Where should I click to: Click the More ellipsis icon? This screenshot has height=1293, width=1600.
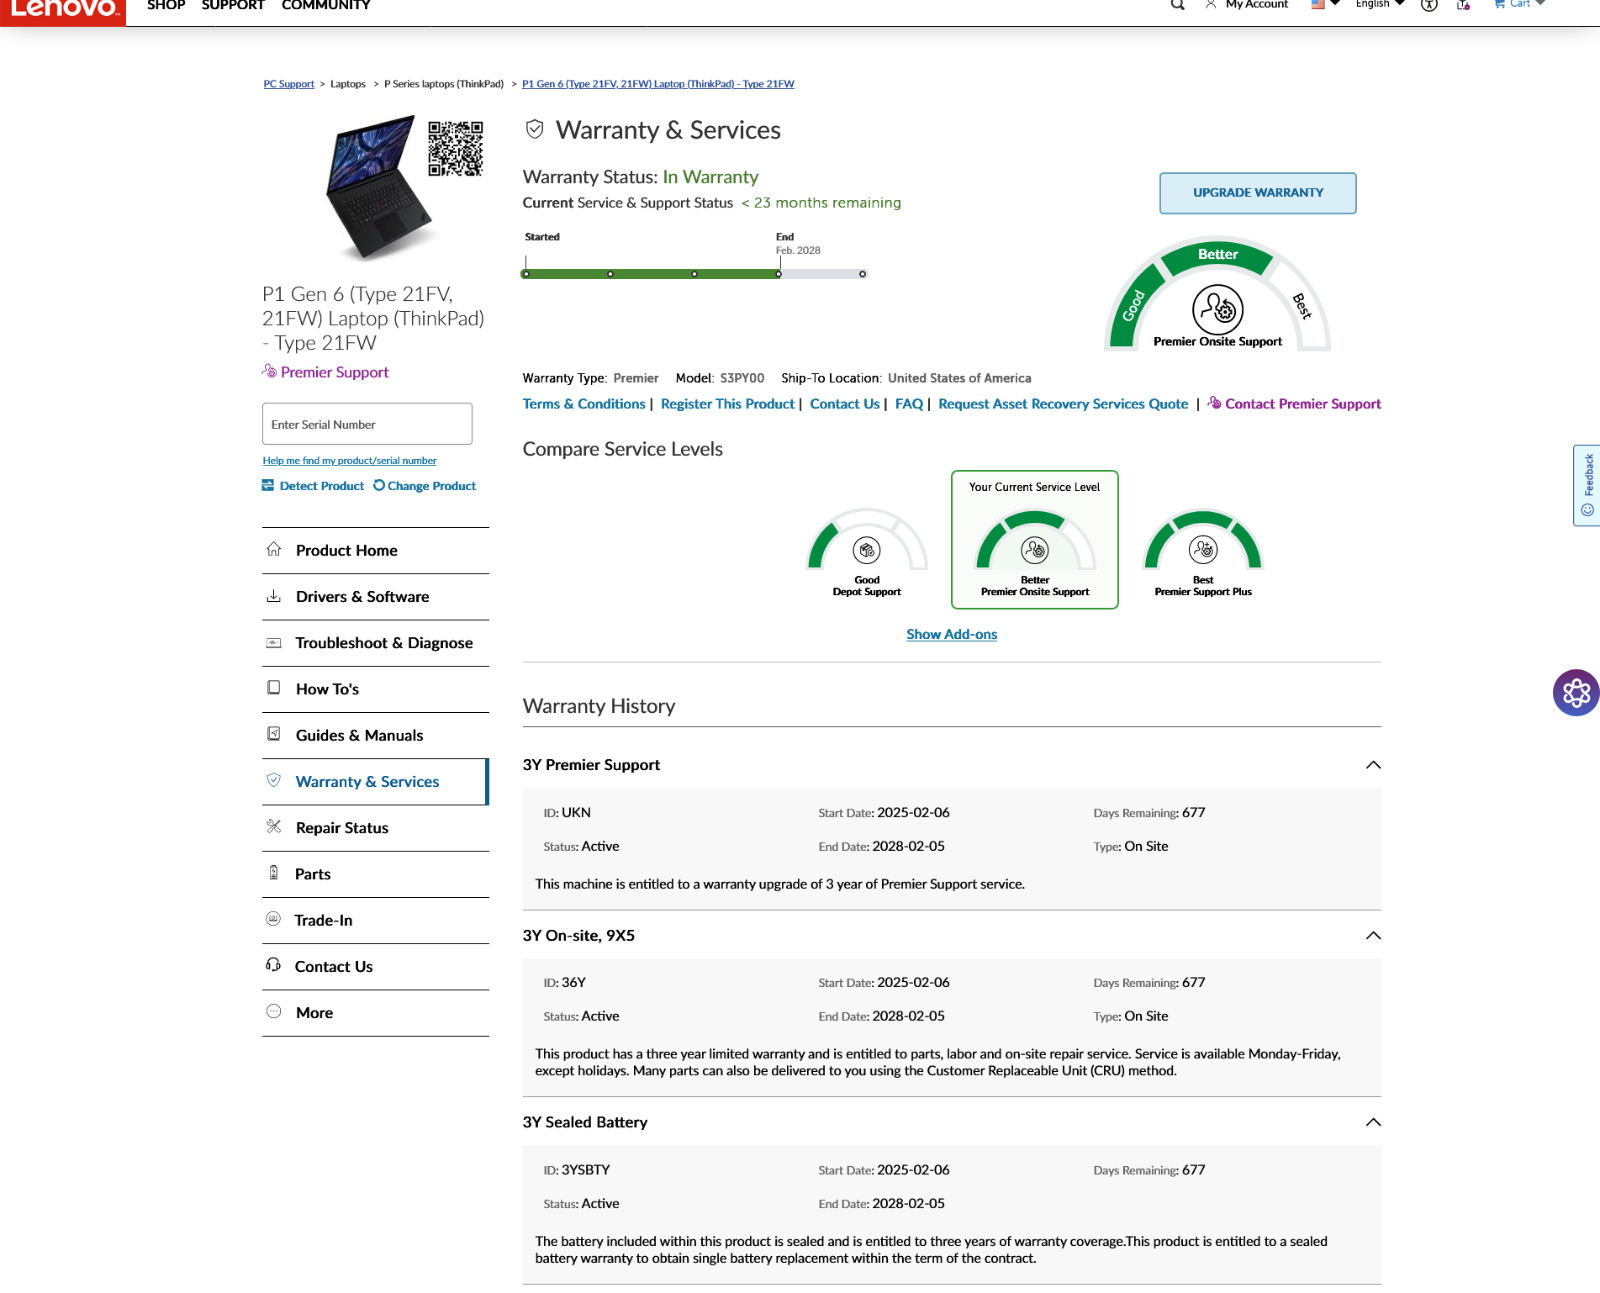coord(273,1011)
